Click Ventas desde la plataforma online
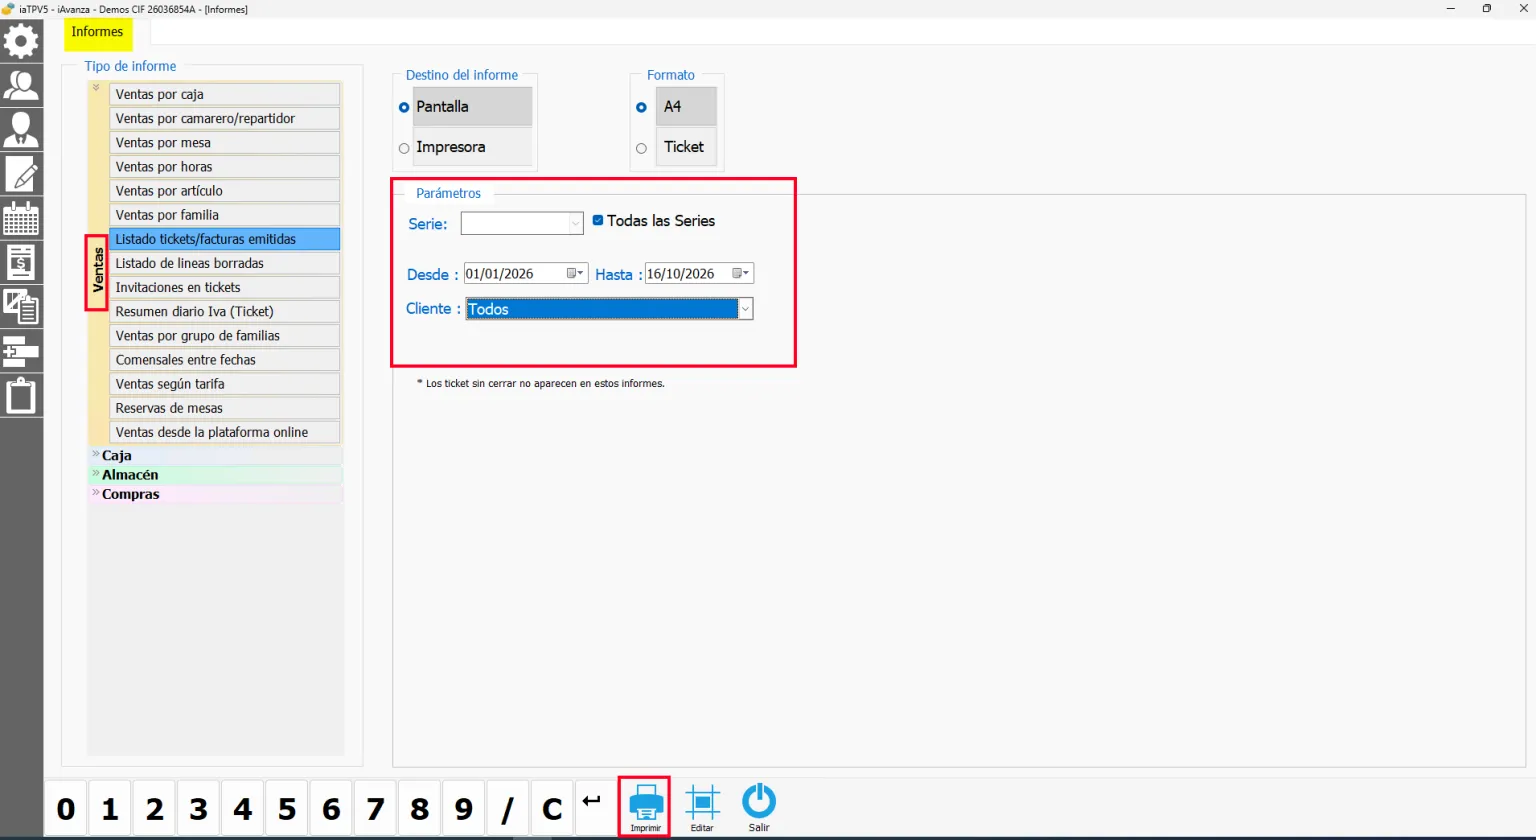The image size is (1536, 840). click(225, 432)
